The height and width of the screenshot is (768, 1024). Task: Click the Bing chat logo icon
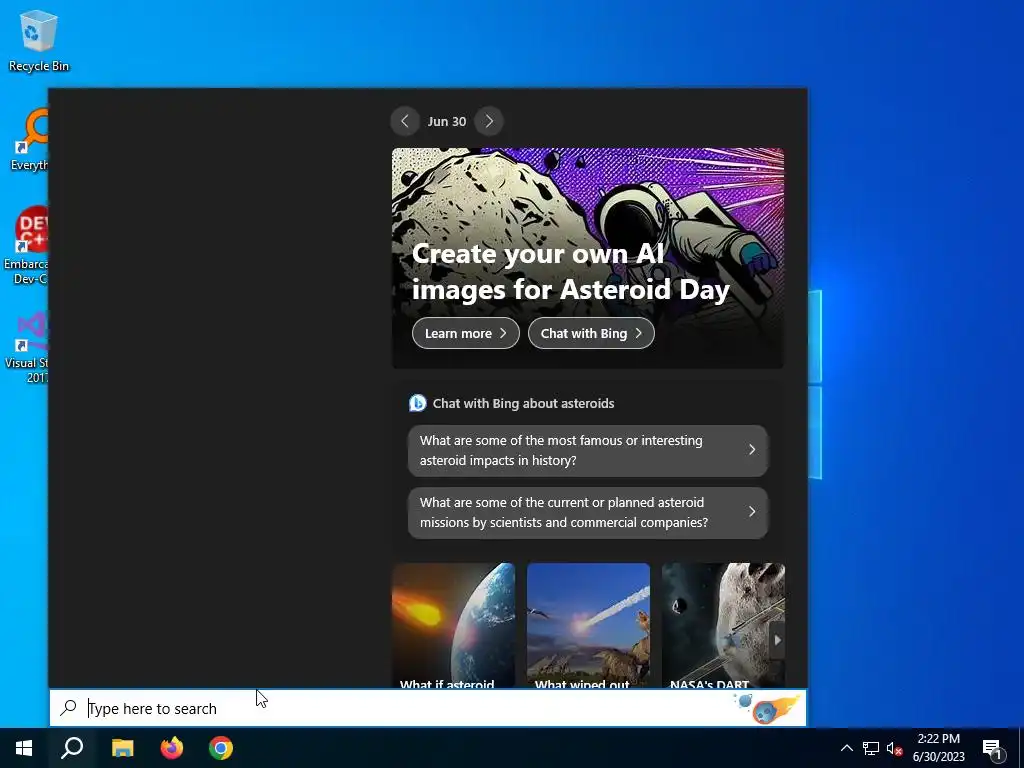click(x=417, y=404)
